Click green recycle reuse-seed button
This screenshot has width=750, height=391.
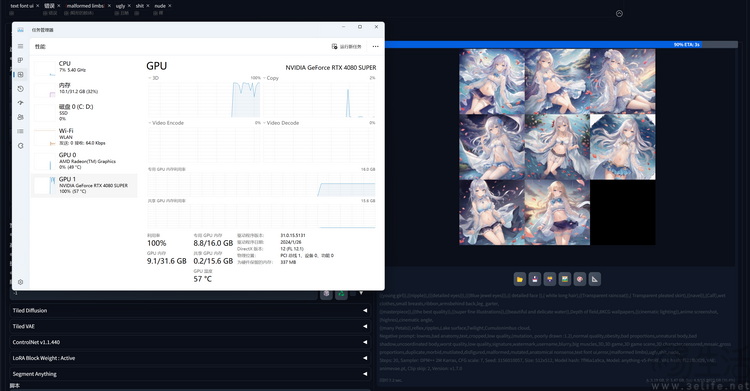point(341,294)
